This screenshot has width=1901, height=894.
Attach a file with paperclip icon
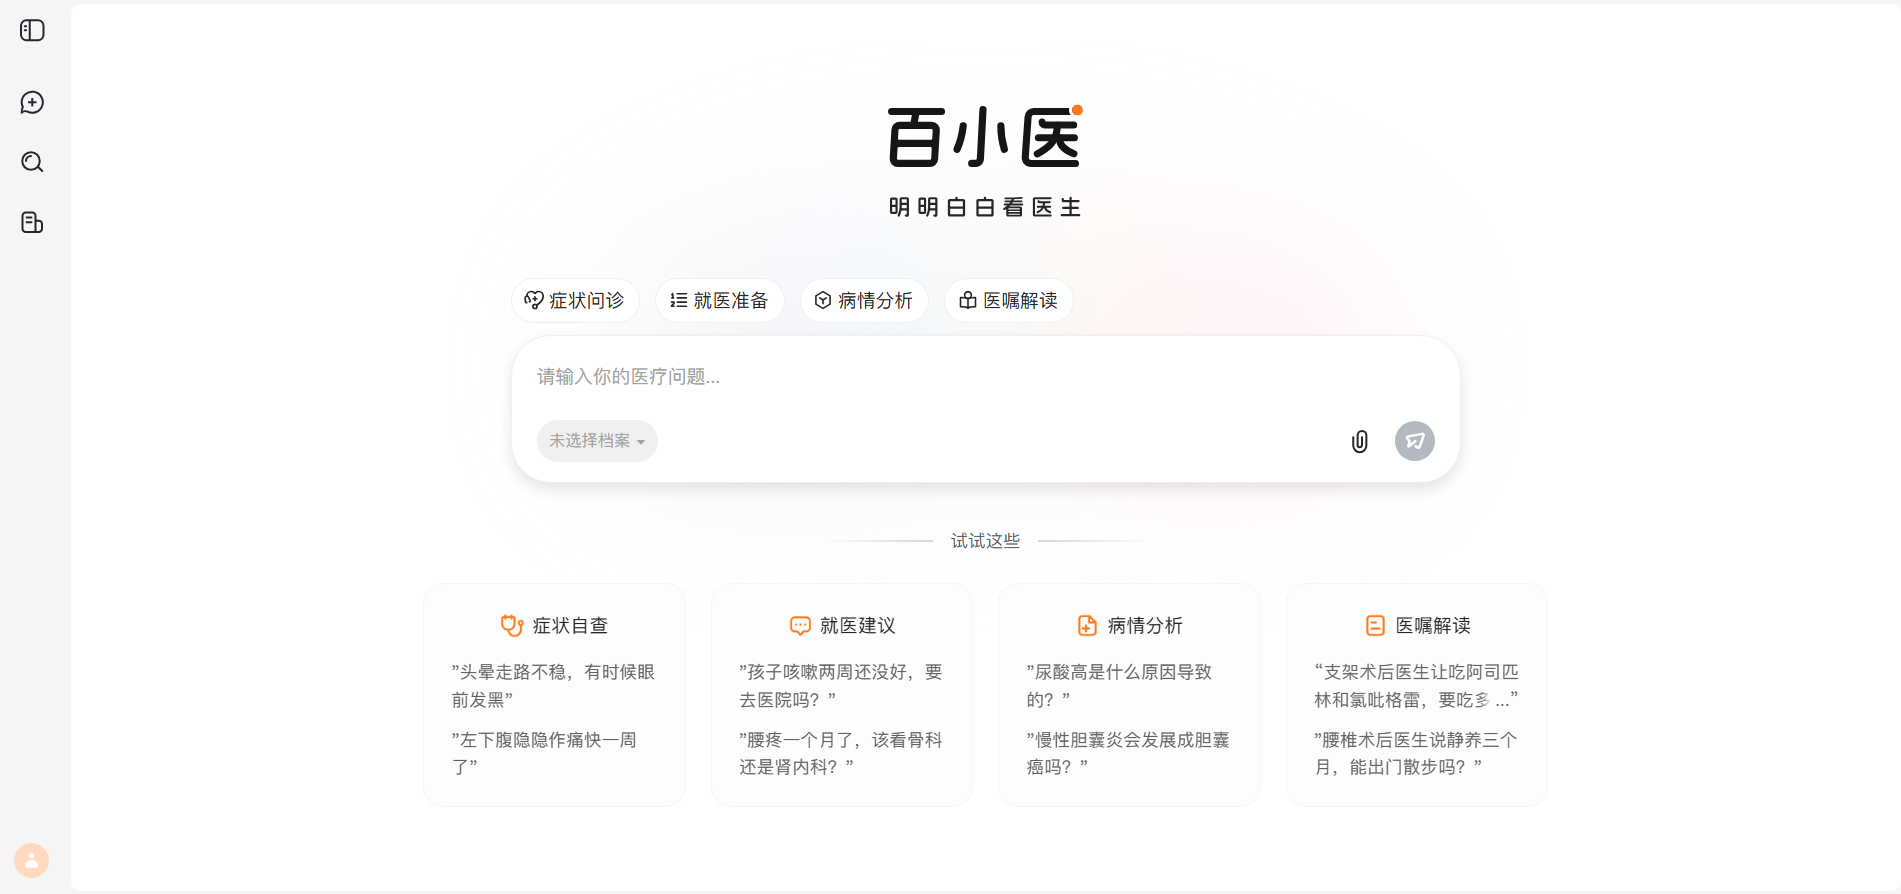point(1359,441)
